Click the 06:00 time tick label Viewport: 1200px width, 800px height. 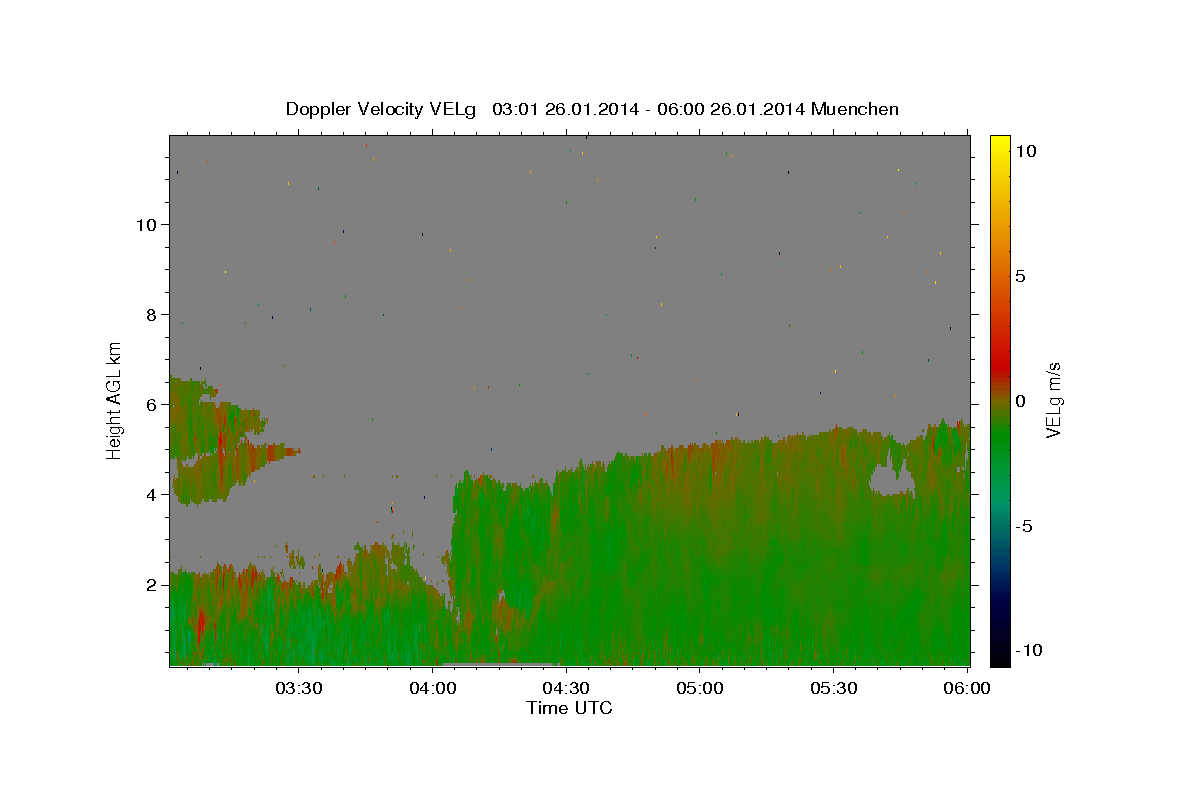click(x=968, y=688)
